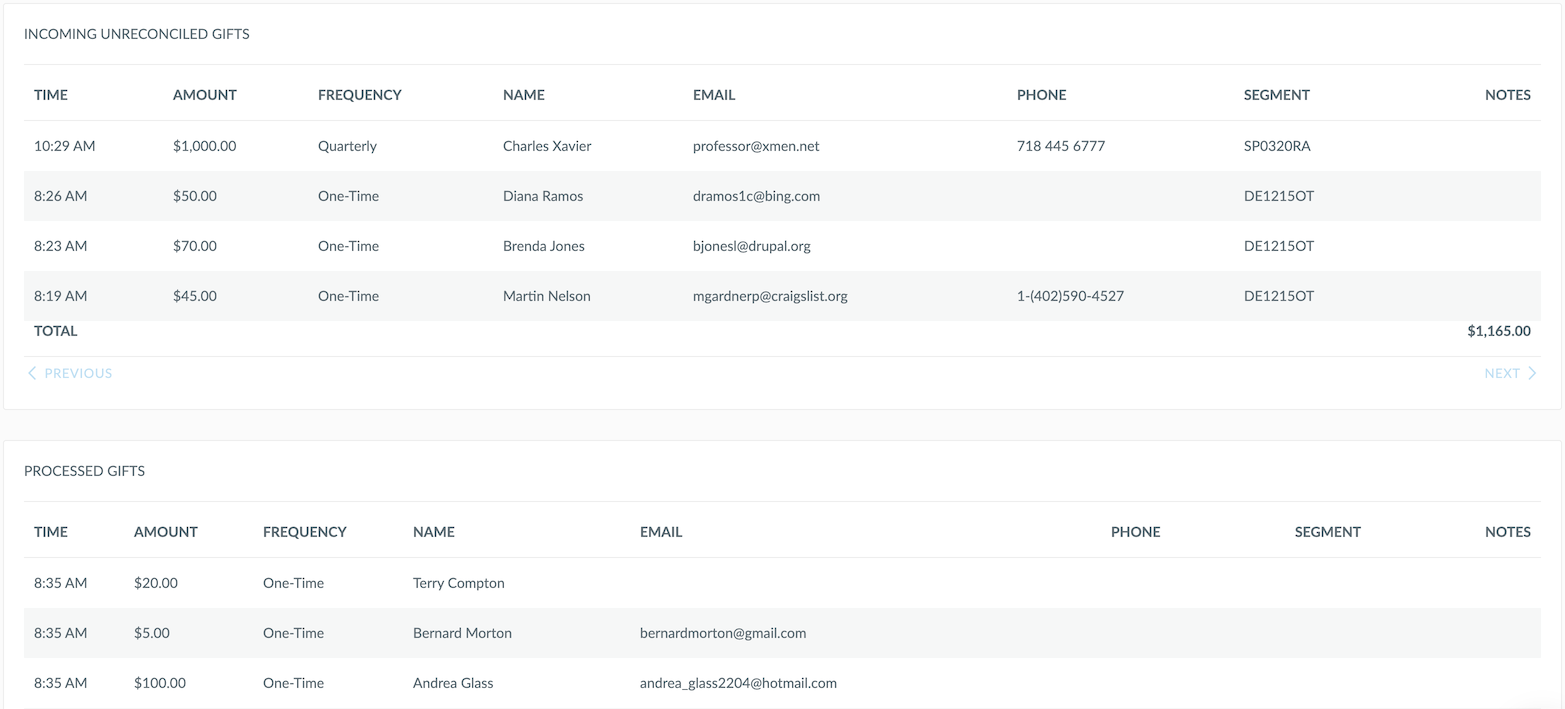Click the Previous left chevron icon
1565x709 pixels.
pos(32,373)
